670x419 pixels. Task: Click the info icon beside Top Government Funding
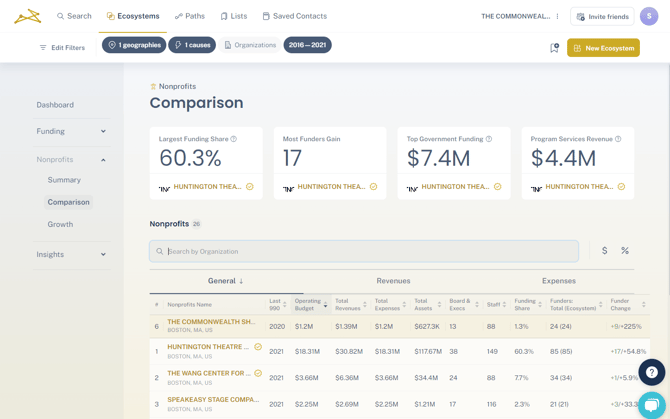(489, 139)
